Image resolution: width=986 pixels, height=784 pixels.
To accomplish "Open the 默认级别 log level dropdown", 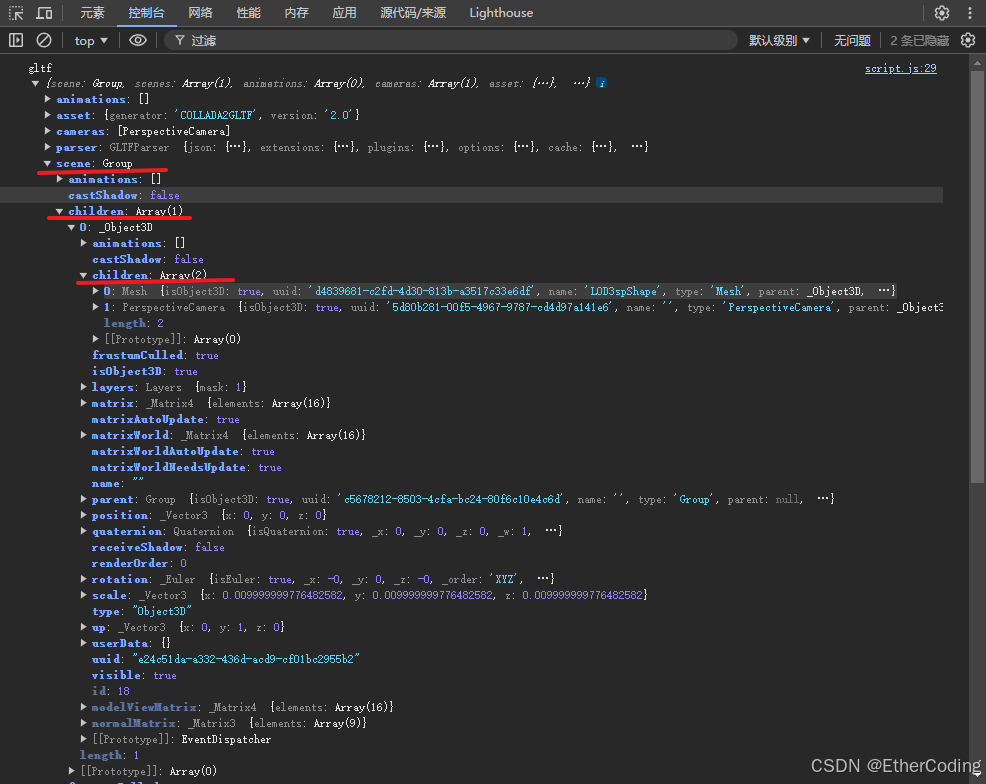I will (x=779, y=40).
